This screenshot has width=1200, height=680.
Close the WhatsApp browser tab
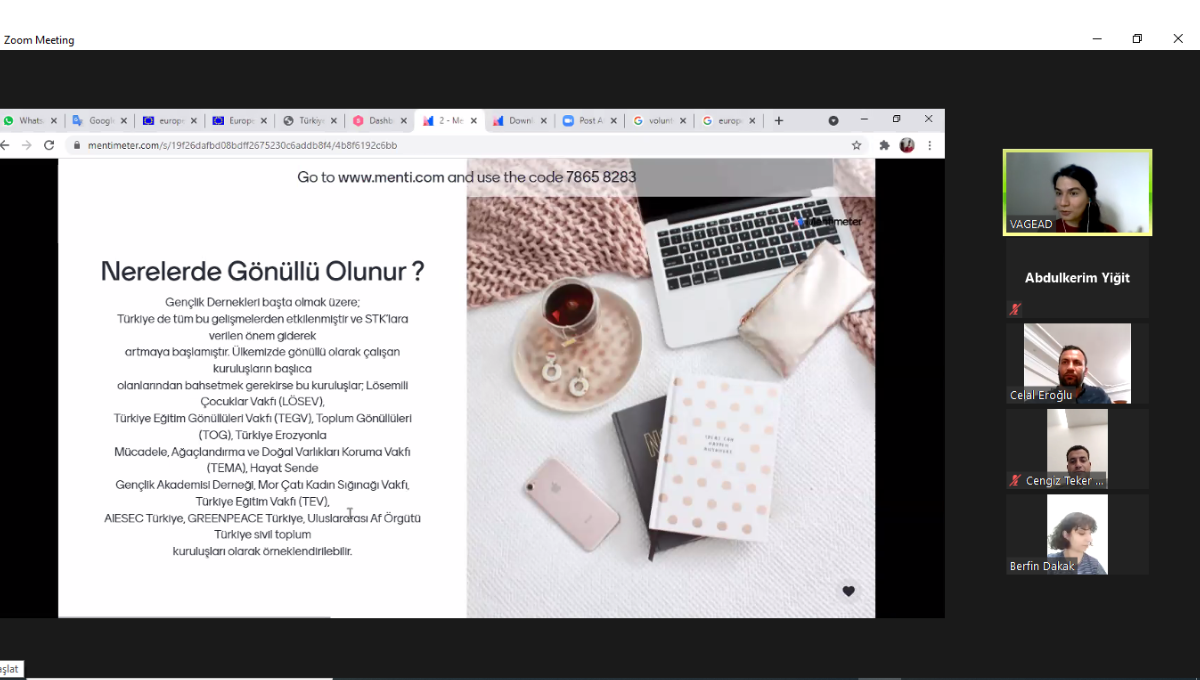coord(54,121)
